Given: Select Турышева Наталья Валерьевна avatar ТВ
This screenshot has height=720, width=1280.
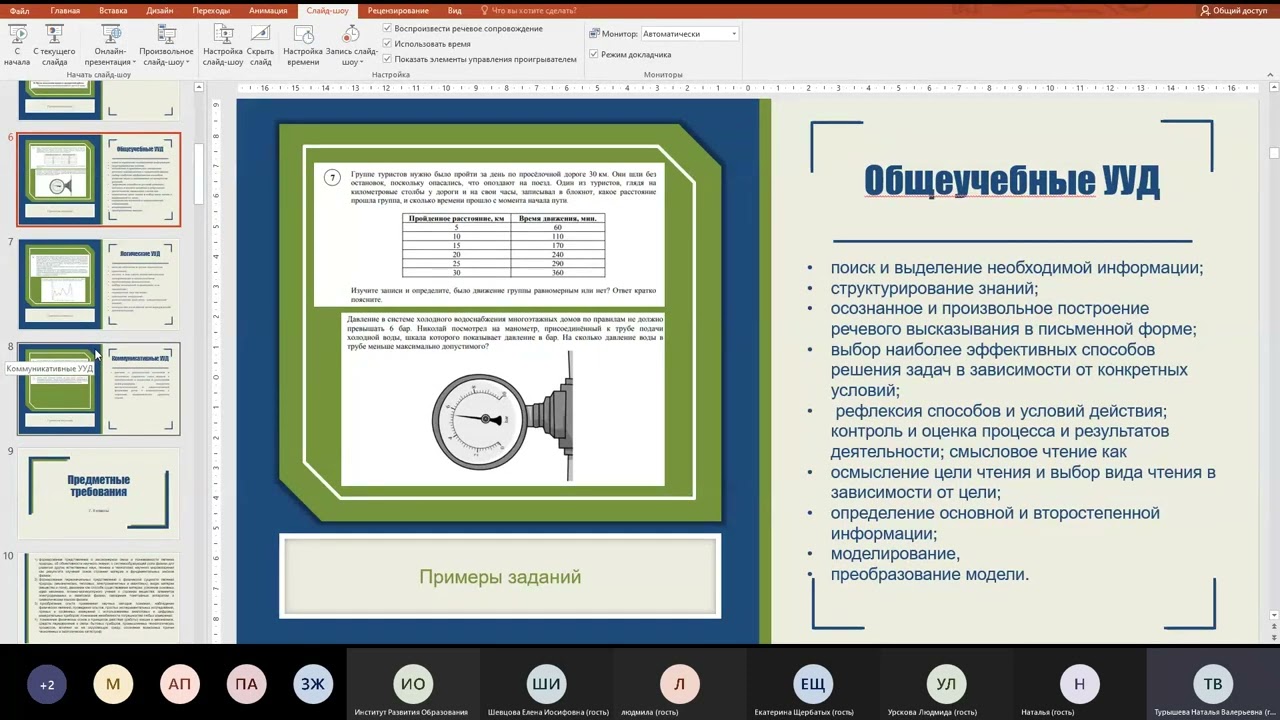Looking at the screenshot, I should [x=1213, y=684].
